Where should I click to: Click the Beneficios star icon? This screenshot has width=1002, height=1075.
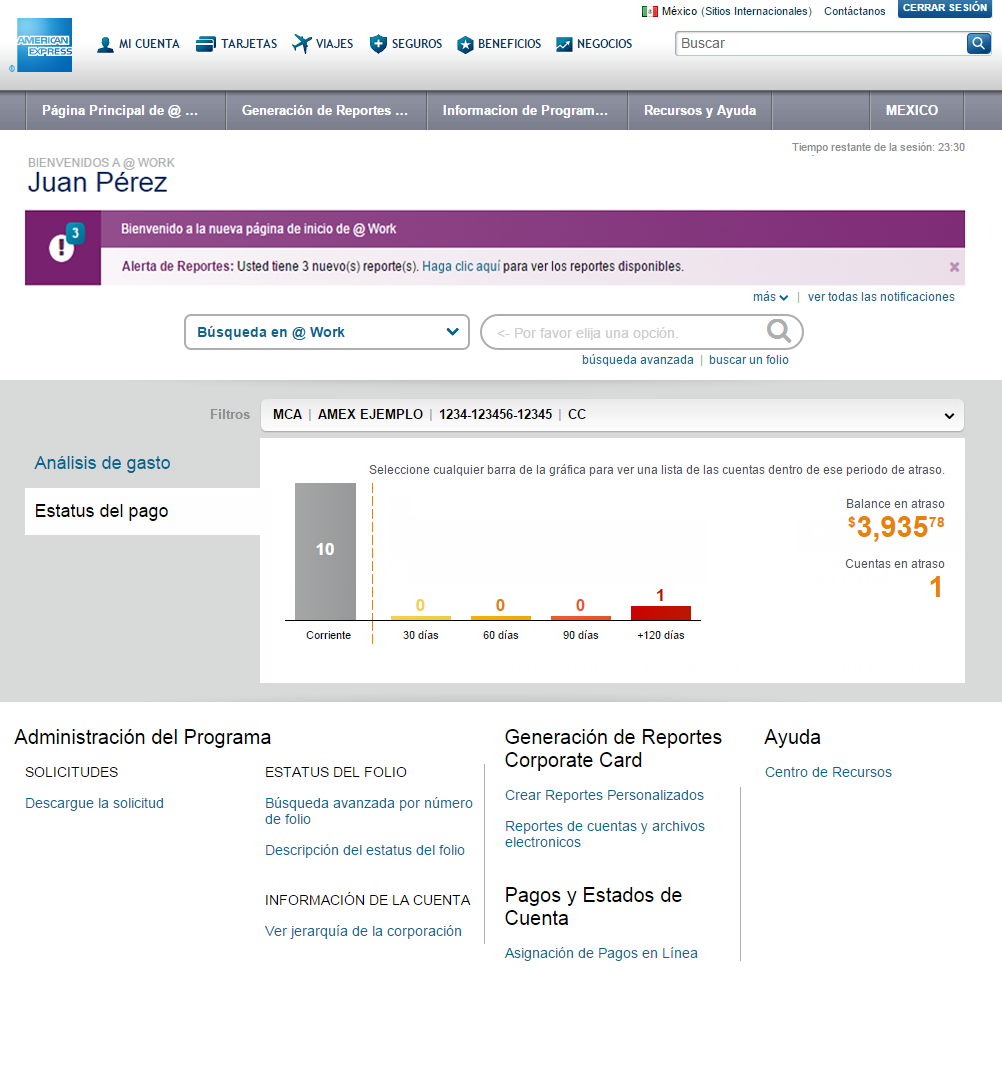coord(465,45)
